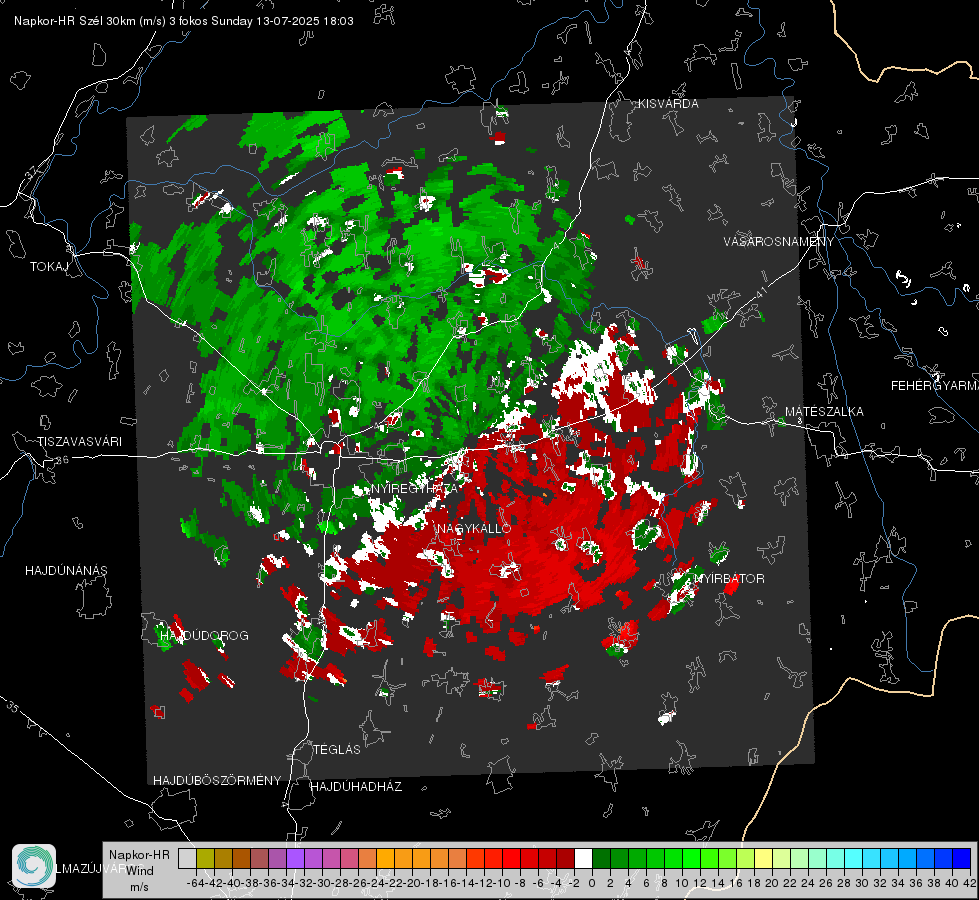Click the 42 value on the legend scale
The image size is (979, 900).
coord(970,883)
